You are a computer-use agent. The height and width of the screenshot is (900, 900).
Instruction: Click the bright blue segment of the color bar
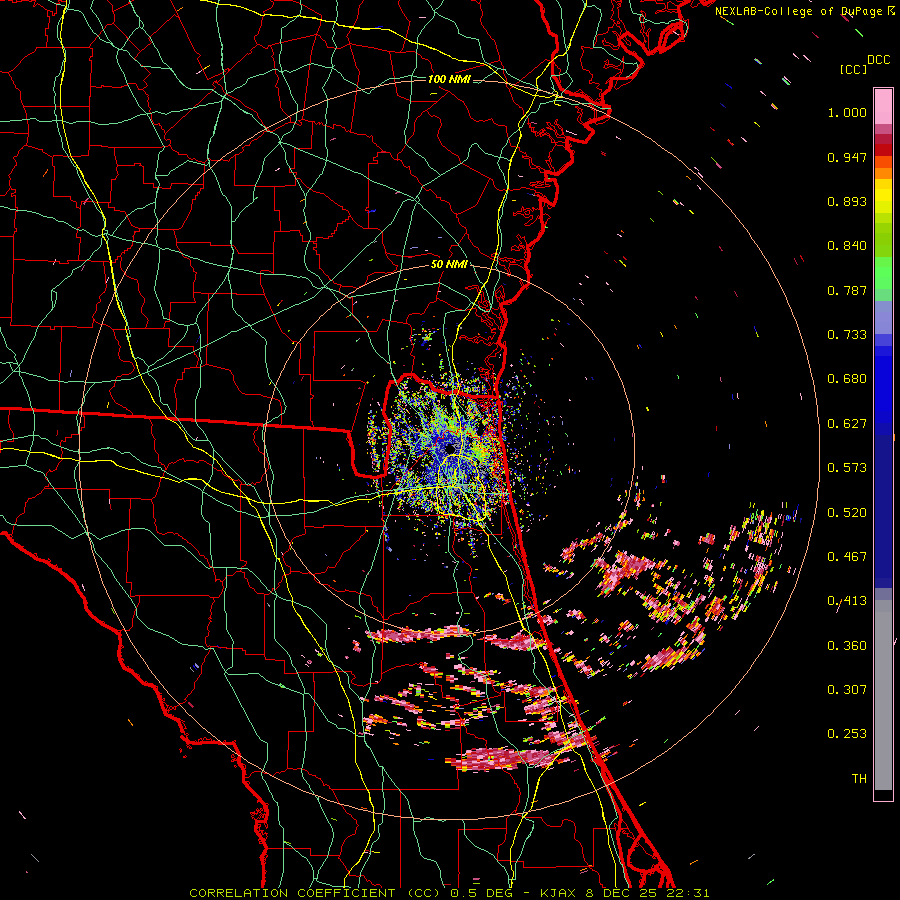(883, 390)
